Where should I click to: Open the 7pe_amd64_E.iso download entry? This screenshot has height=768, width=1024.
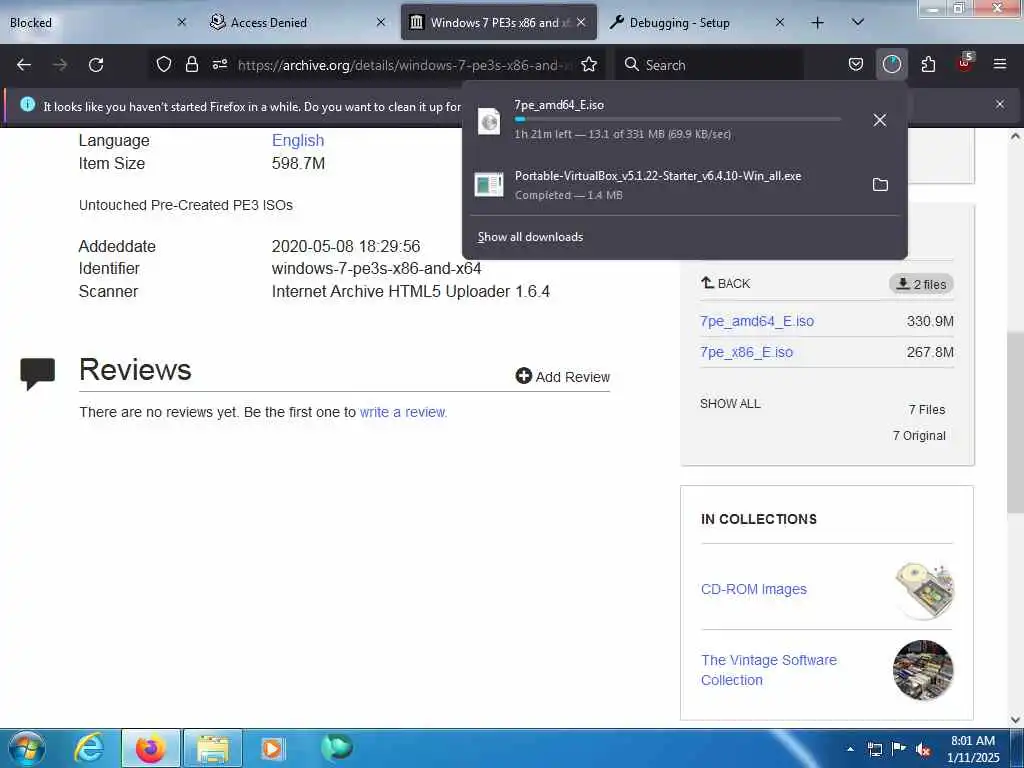click(665, 120)
